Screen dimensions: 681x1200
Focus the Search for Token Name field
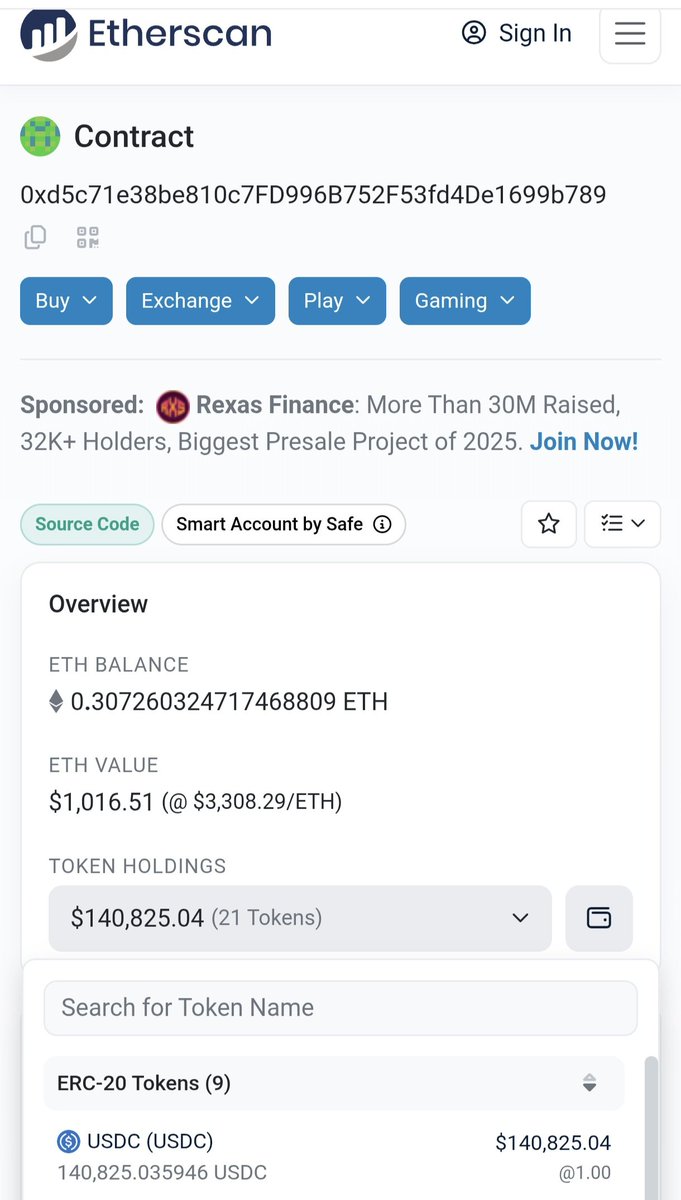(x=340, y=1008)
